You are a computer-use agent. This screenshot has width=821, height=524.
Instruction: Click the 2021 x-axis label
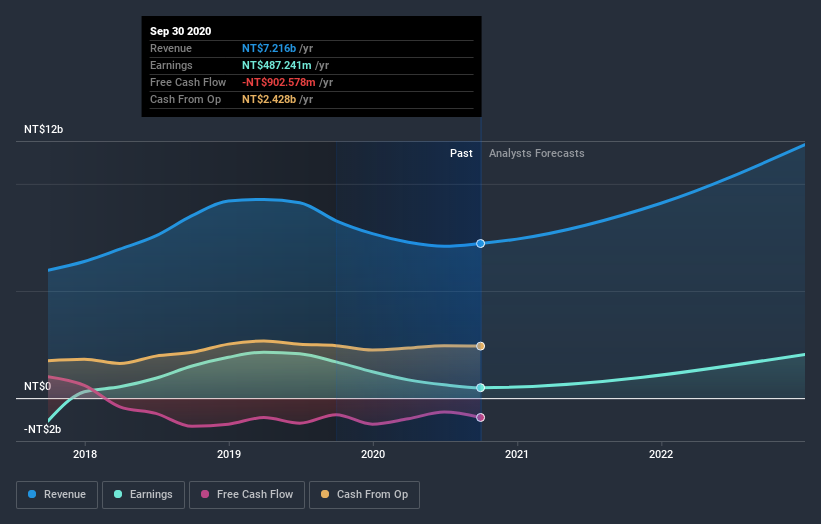(x=517, y=454)
